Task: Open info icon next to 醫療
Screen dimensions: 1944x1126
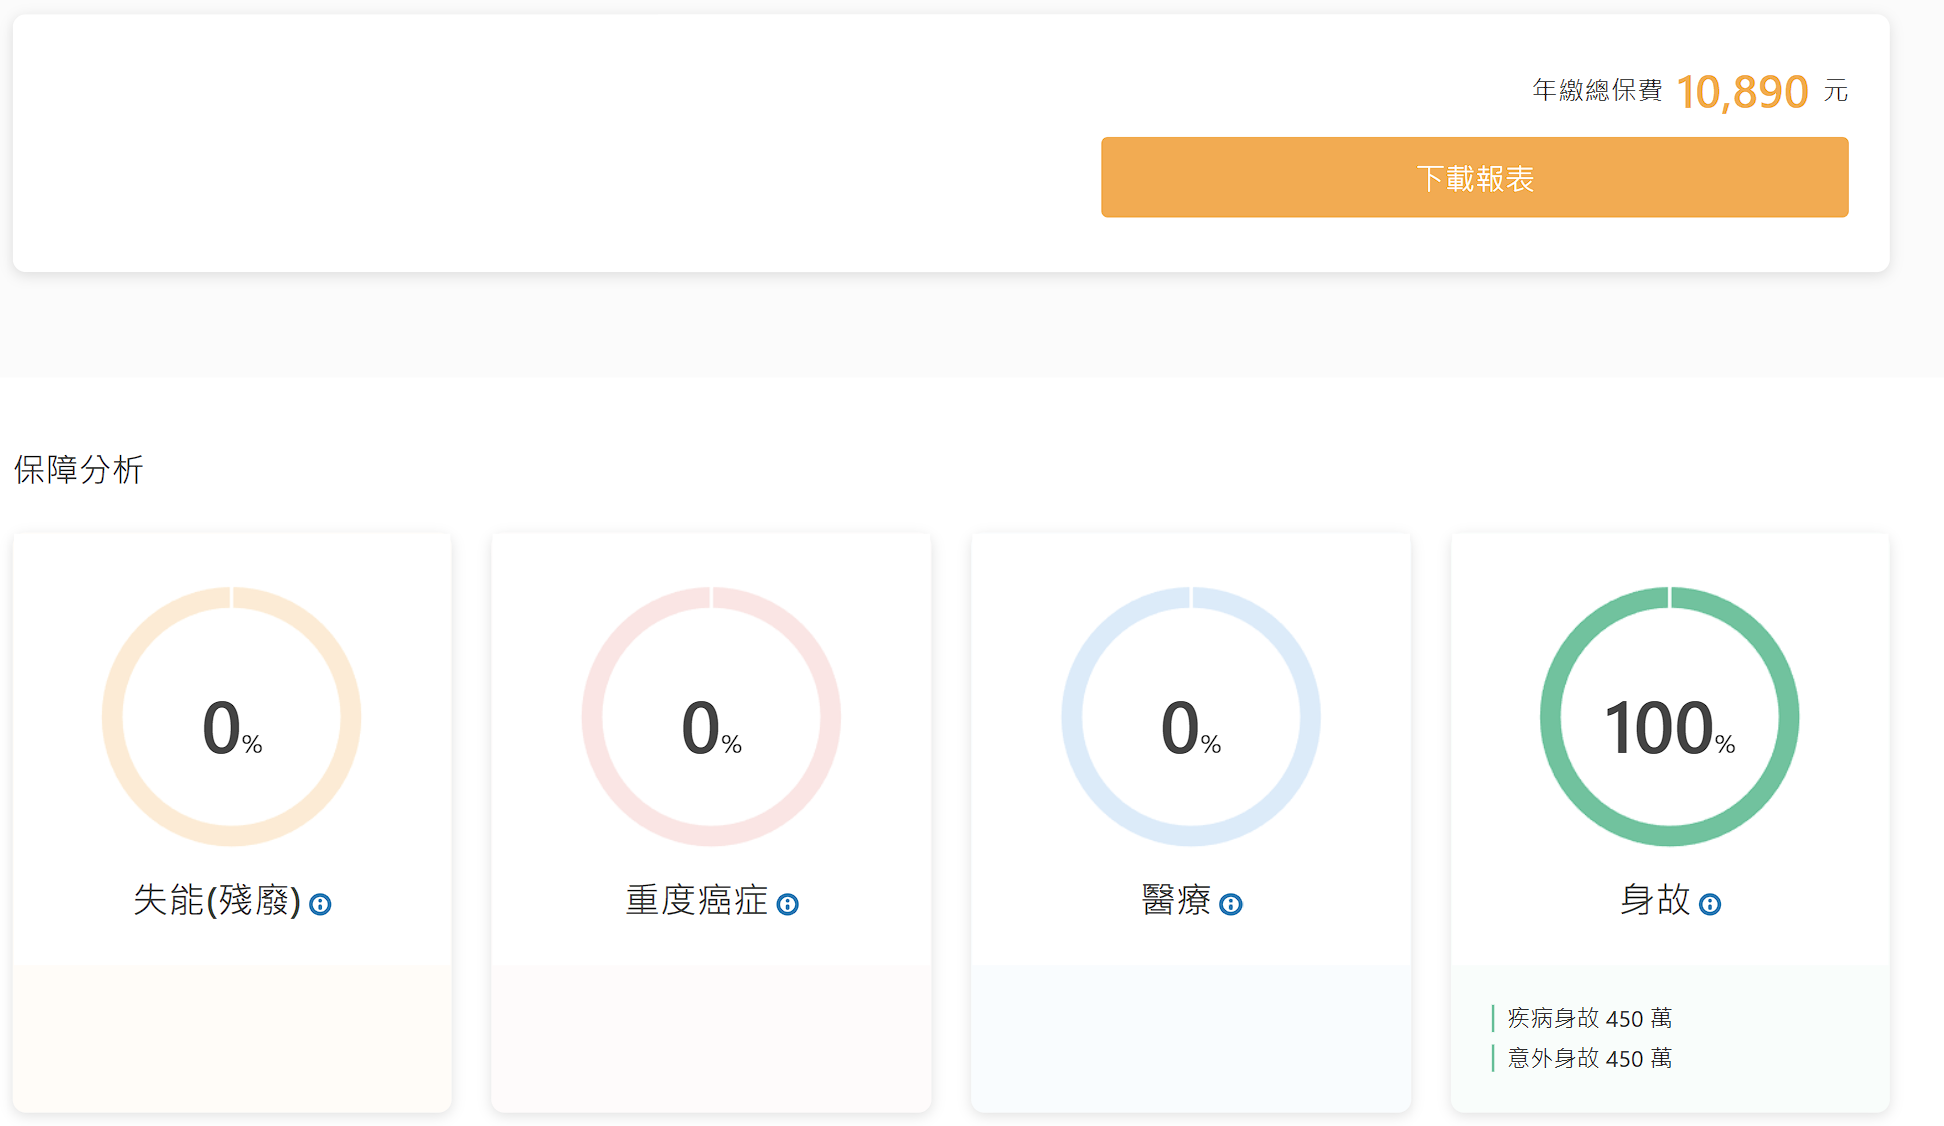Action: point(1231,904)
